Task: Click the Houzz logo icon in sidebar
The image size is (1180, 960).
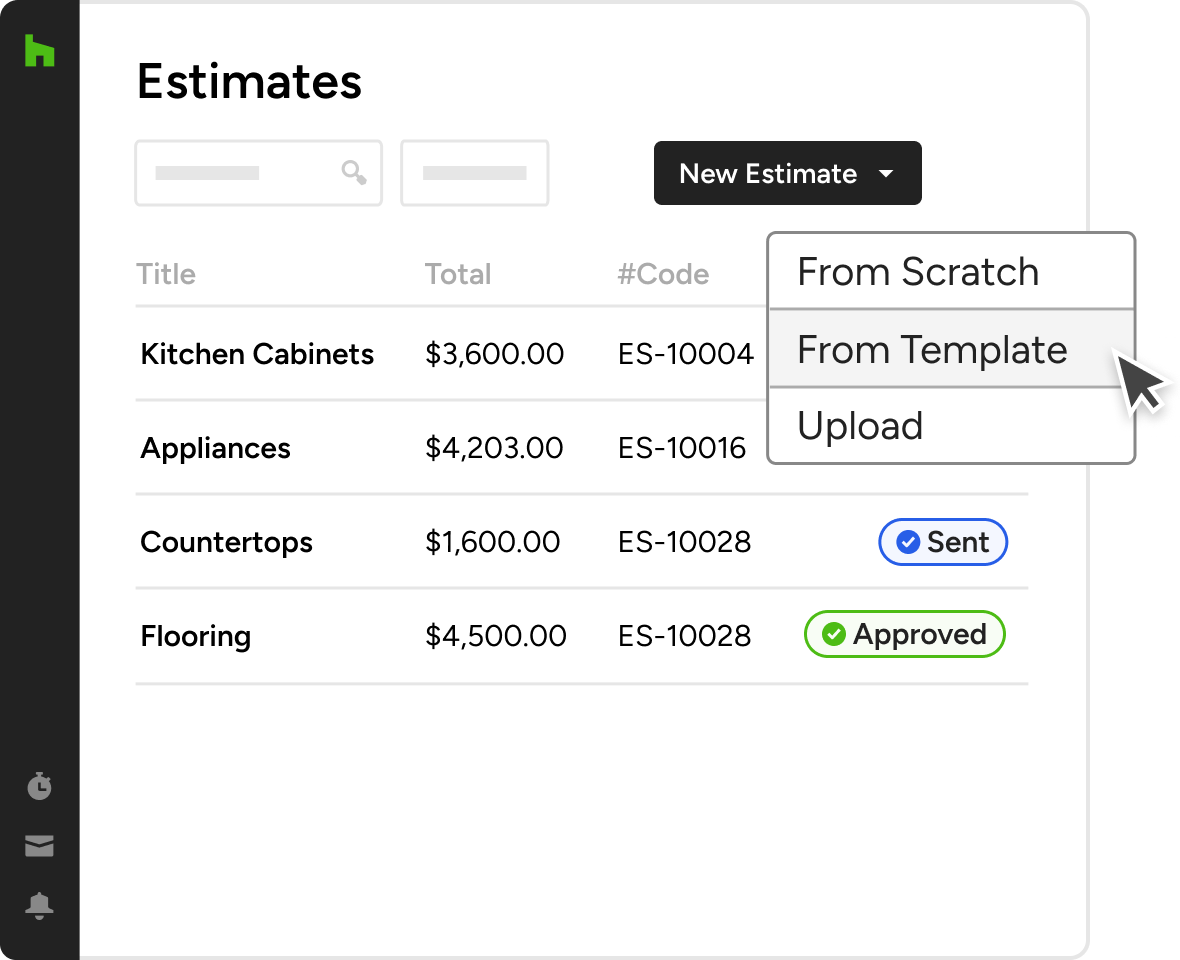Action: click(x=39, y=51)
